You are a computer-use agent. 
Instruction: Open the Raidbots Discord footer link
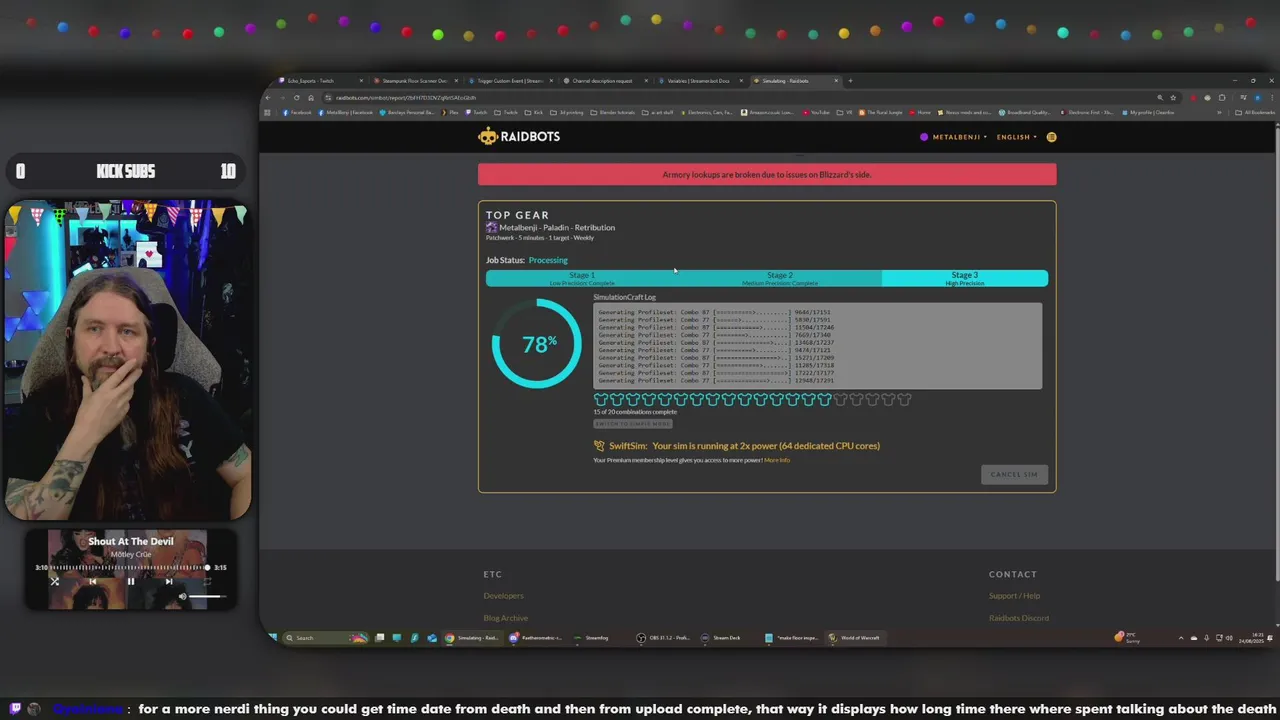point(1019,618)
